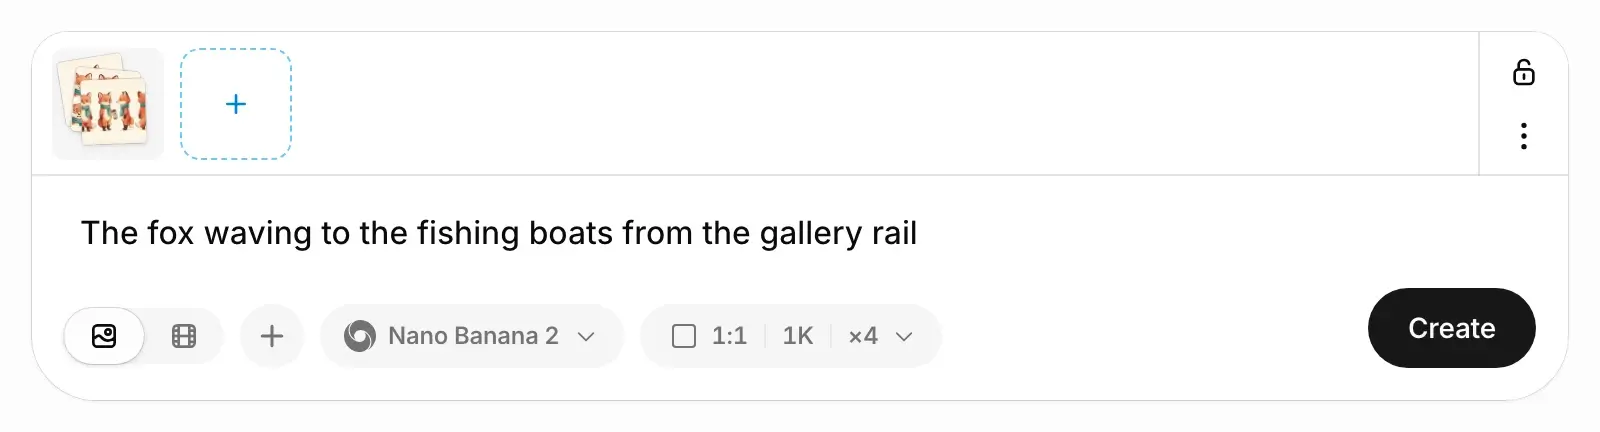Click the square aspect ratio icon
Viewport: 1600px width, 432px height.
click(684, 336)
